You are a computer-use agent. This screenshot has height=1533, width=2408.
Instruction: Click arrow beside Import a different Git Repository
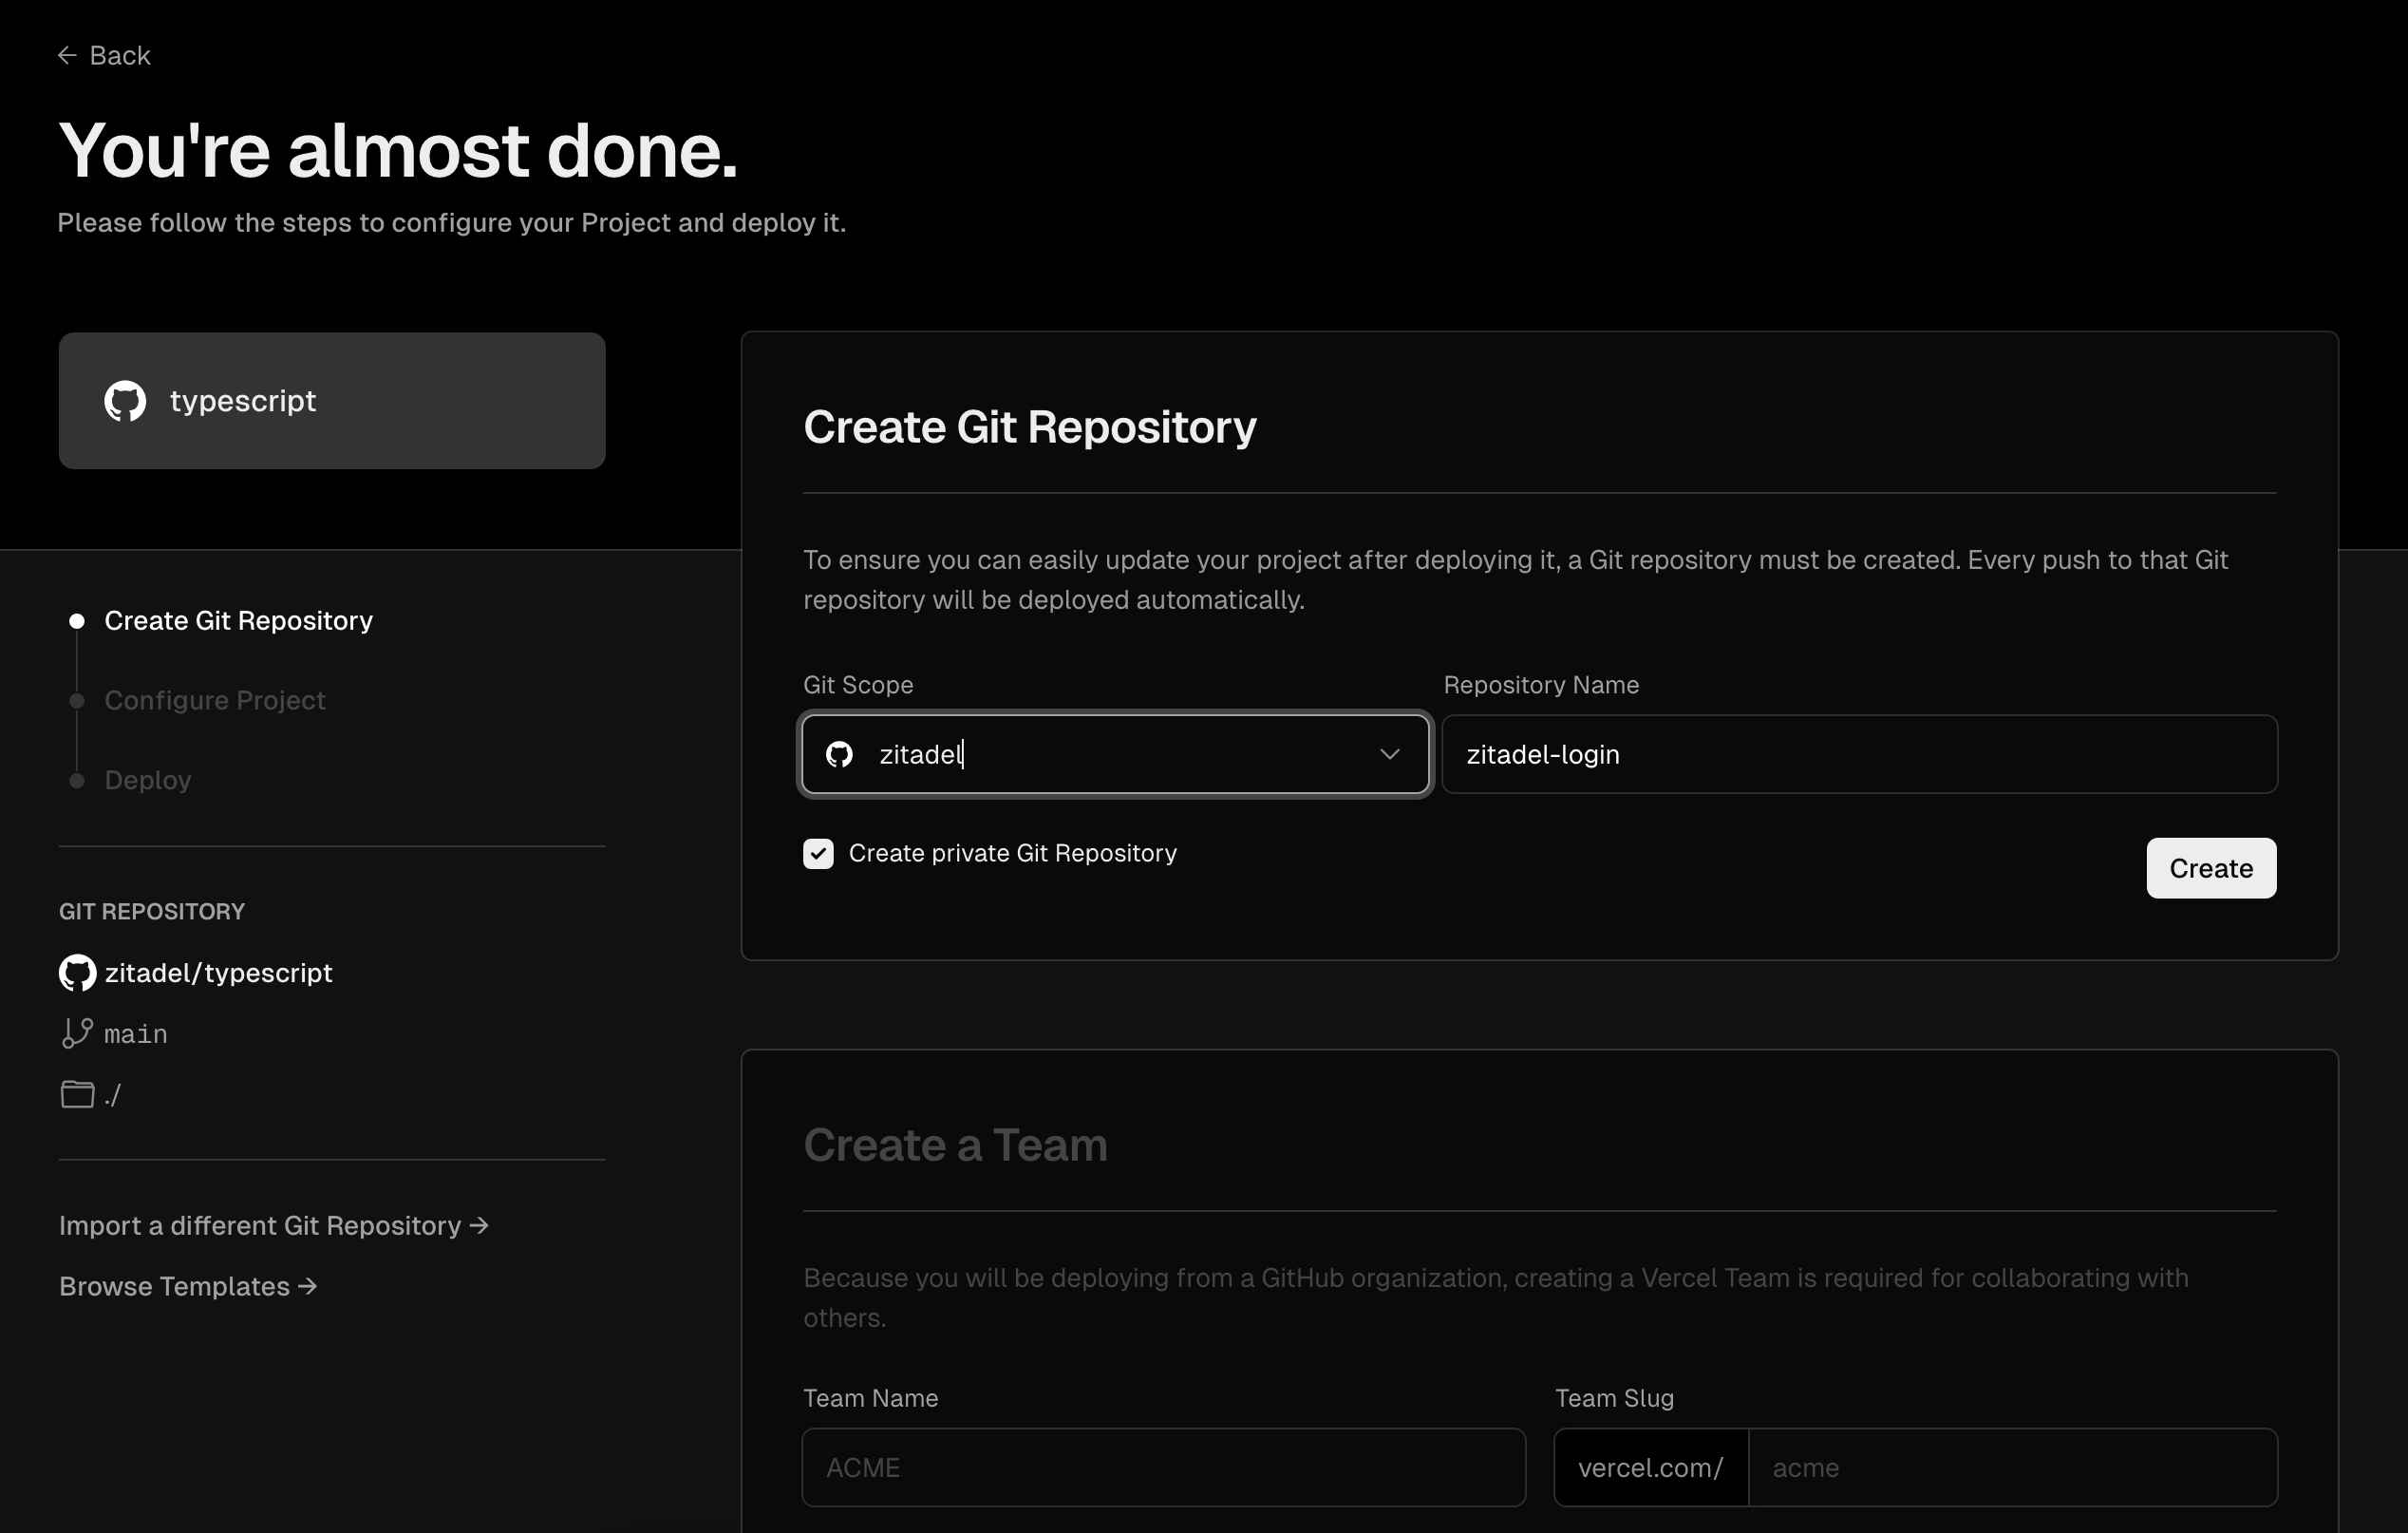(479, 1225)
